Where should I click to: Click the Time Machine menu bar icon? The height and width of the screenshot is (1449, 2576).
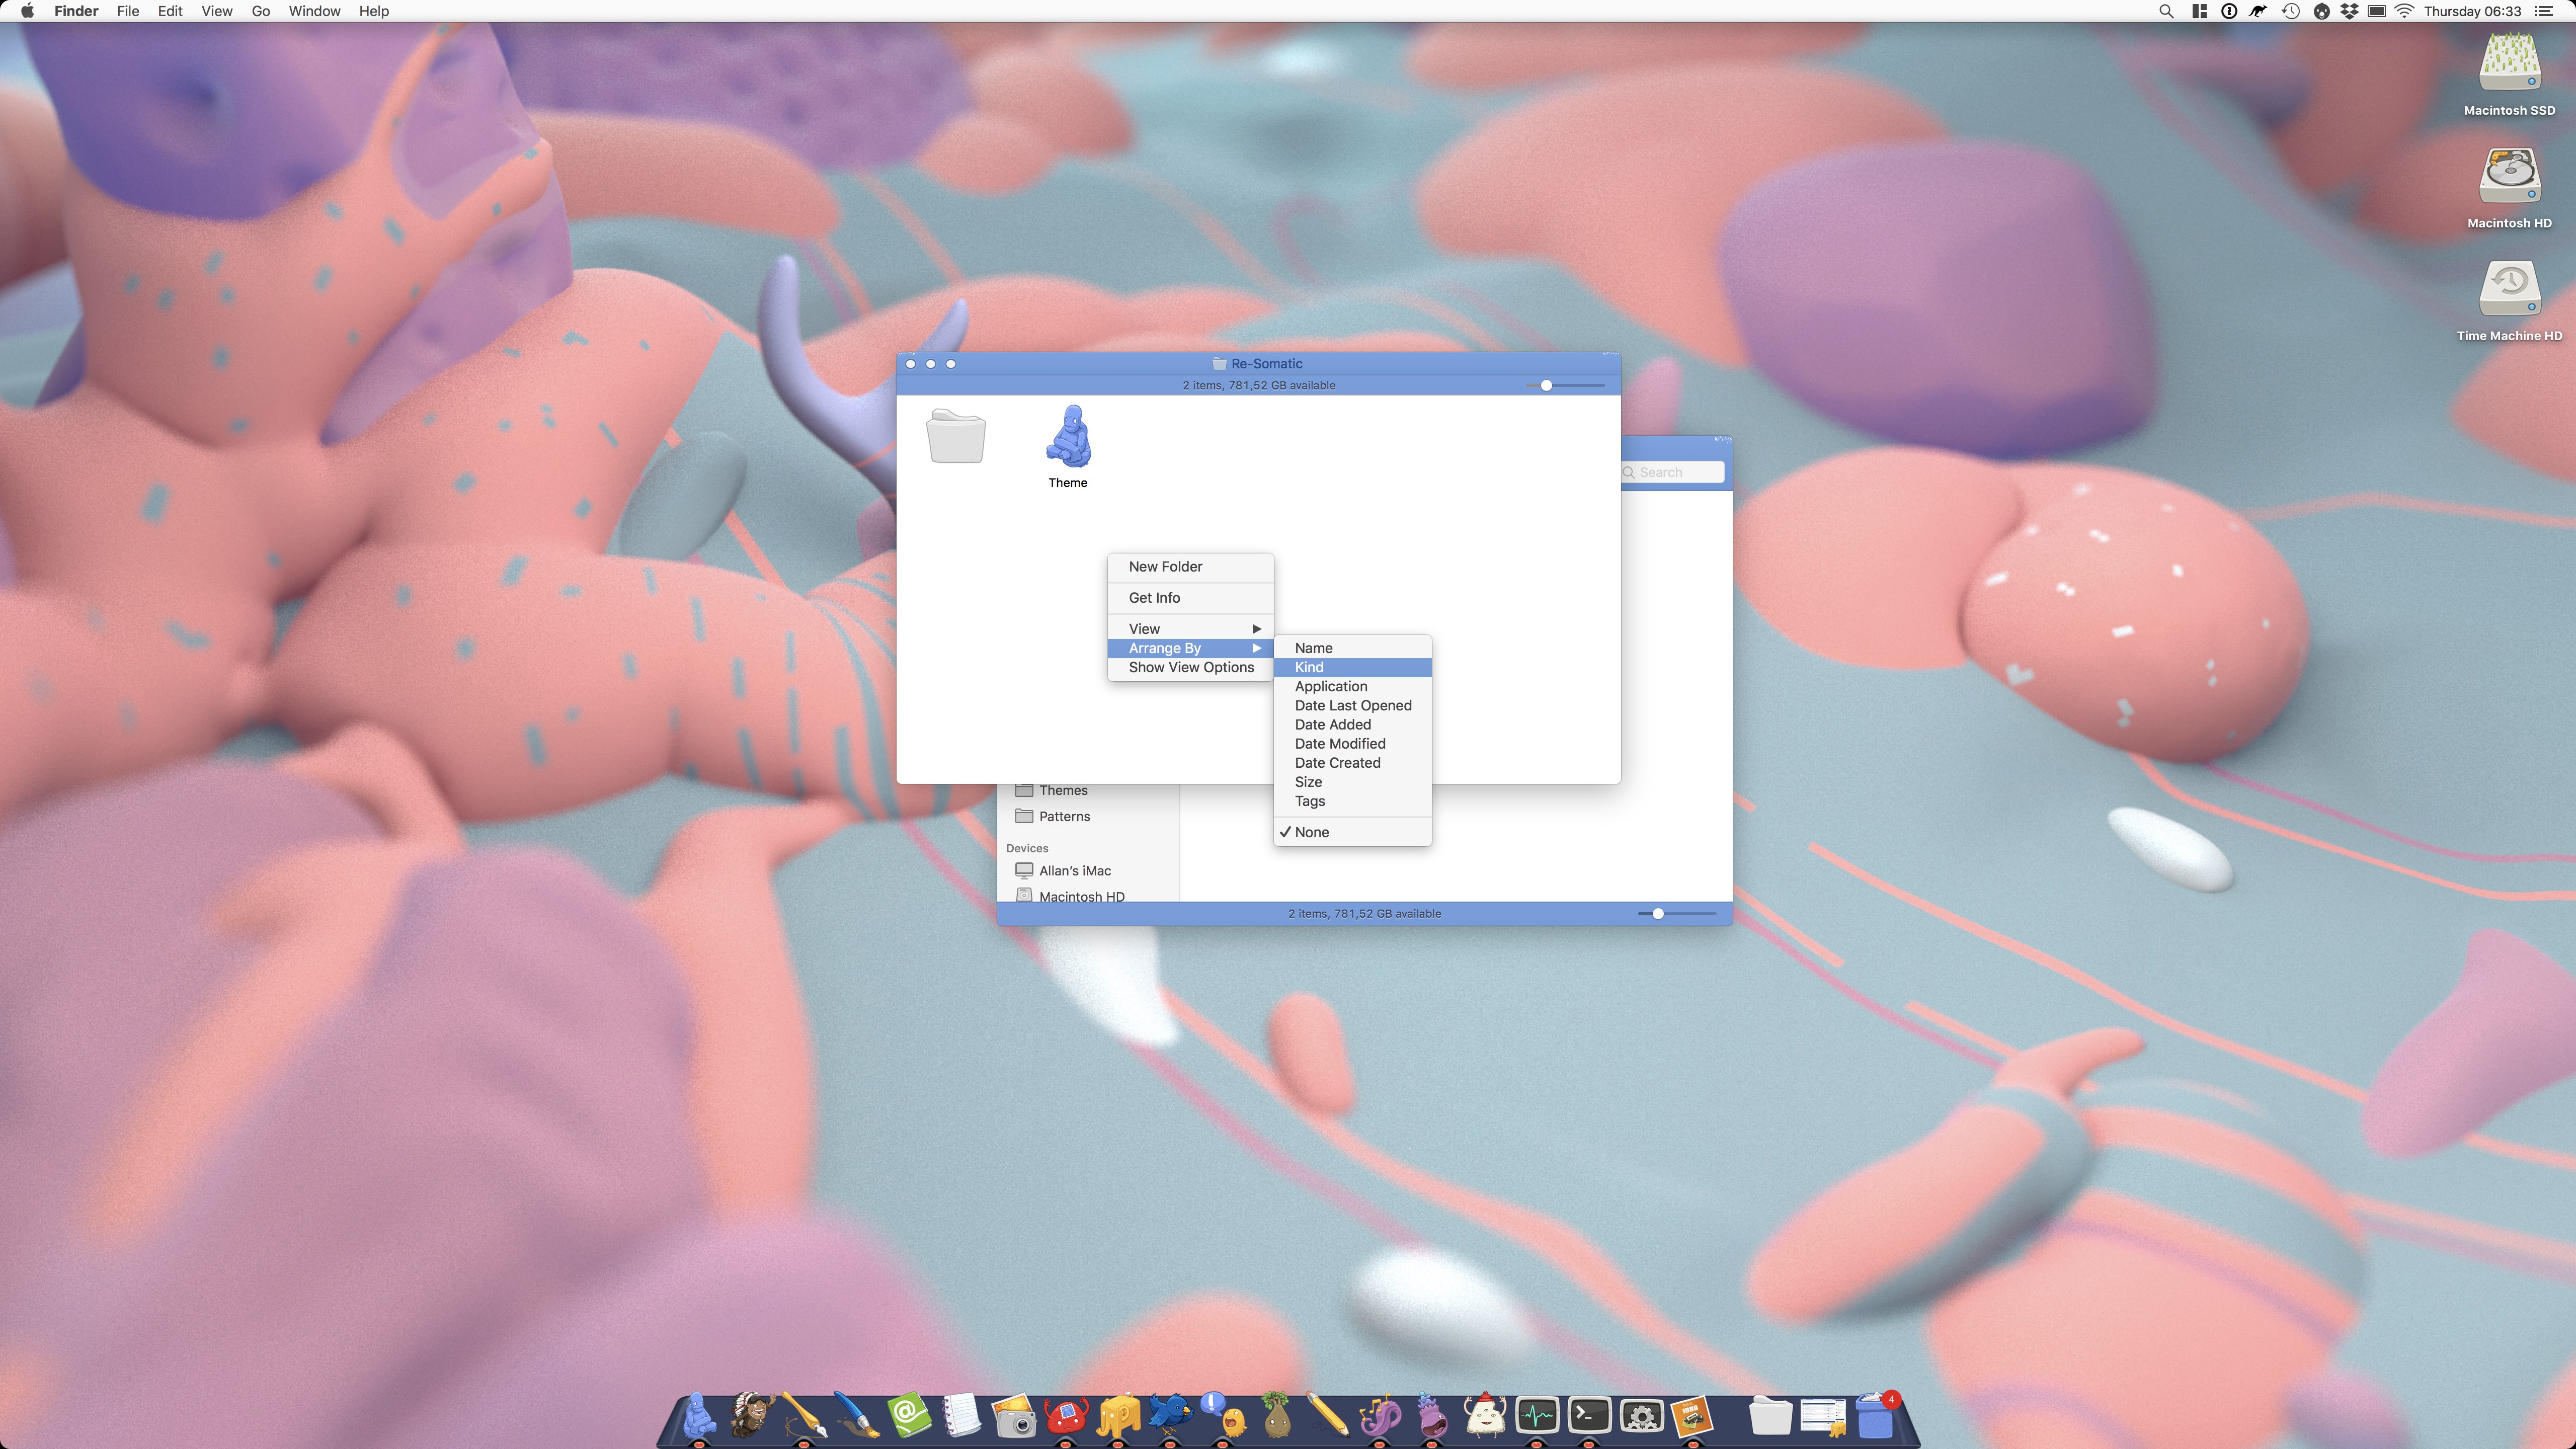coord(2290,11)
